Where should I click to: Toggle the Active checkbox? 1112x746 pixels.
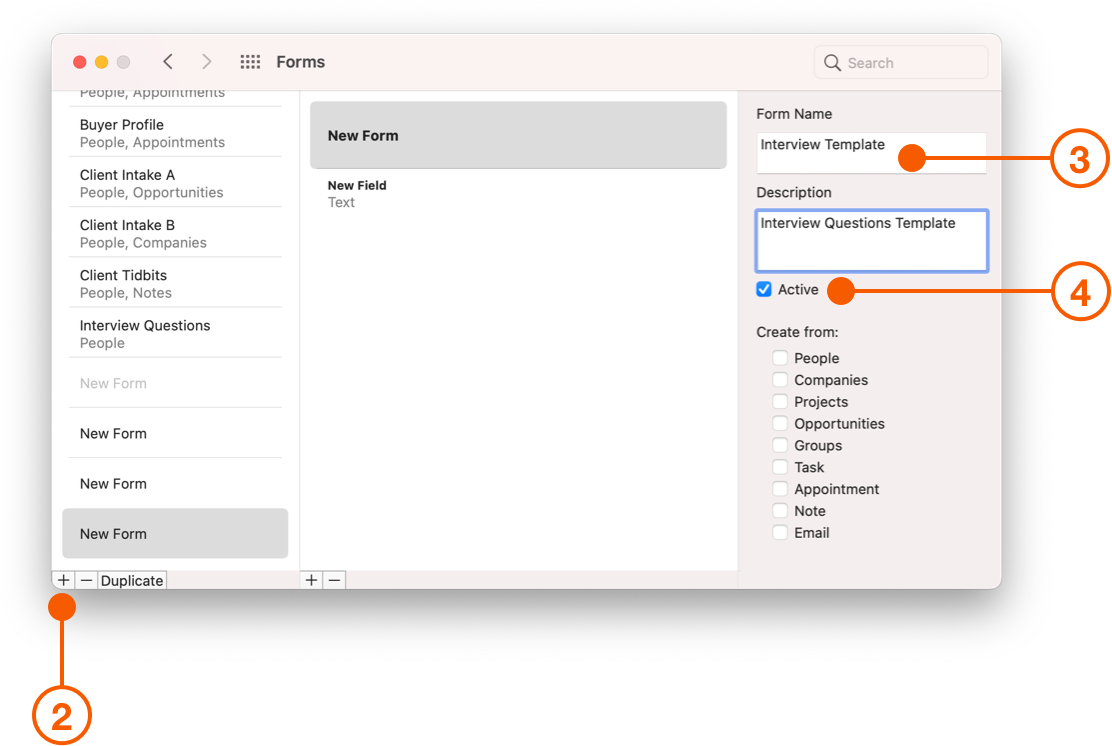(764, 289)
